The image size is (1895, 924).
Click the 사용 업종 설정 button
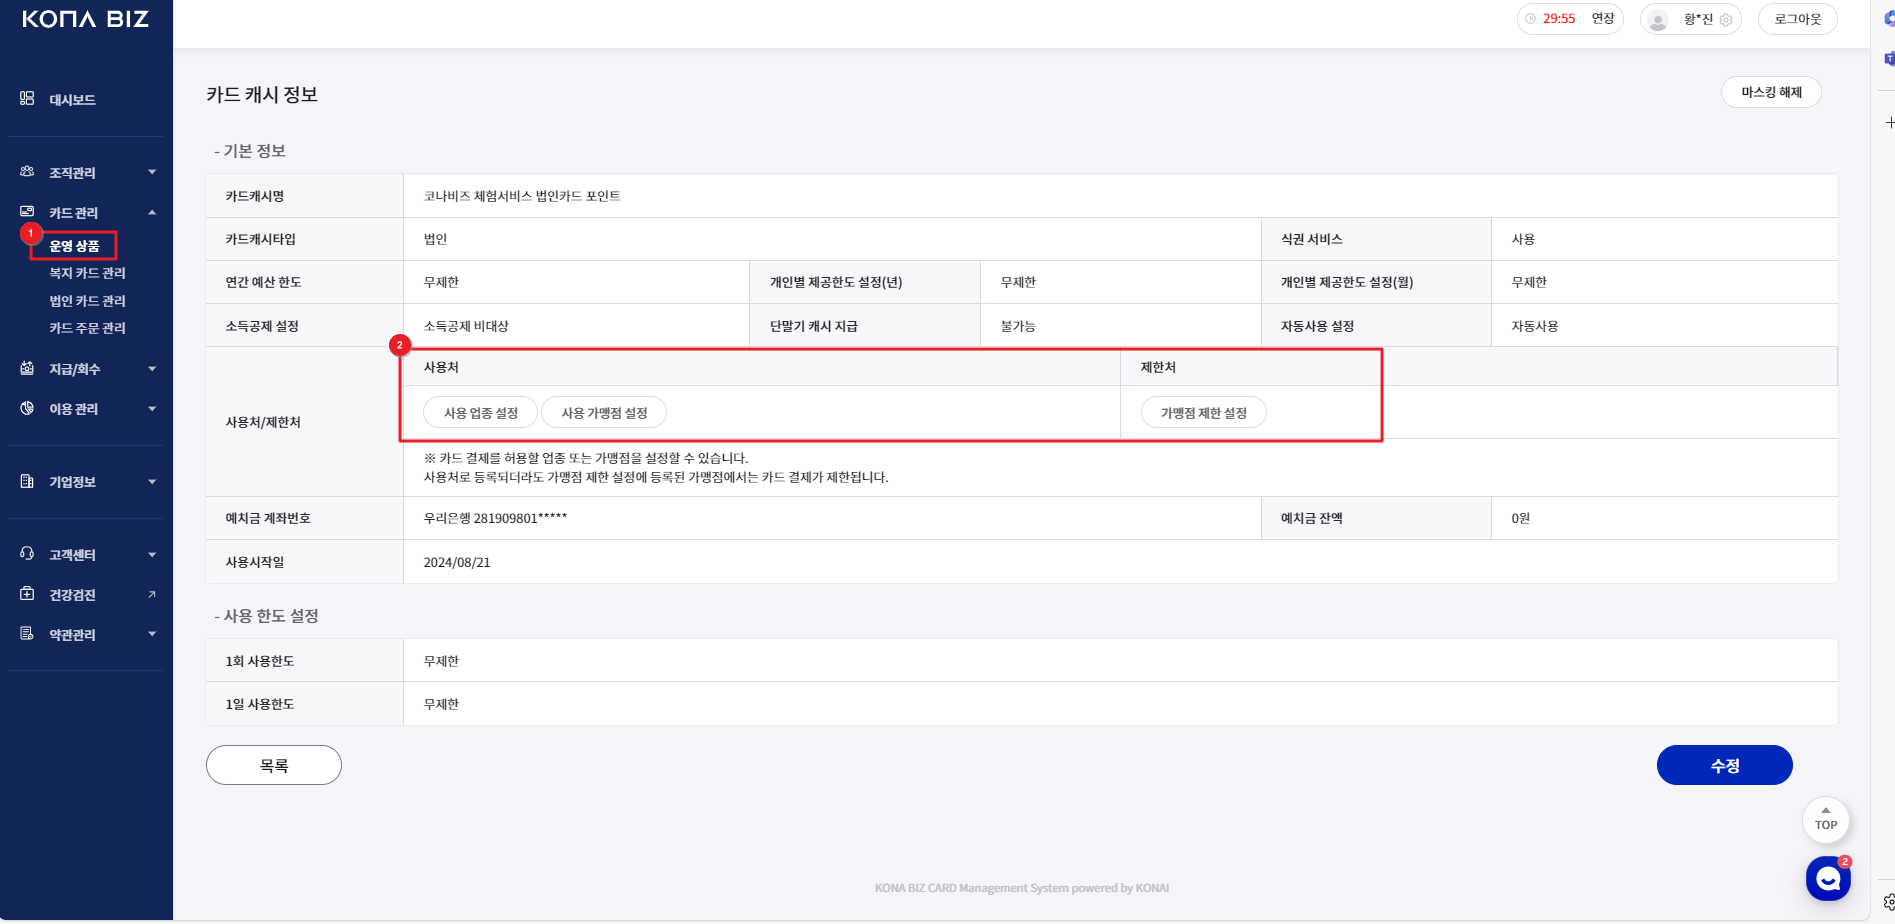coord(481,413)
